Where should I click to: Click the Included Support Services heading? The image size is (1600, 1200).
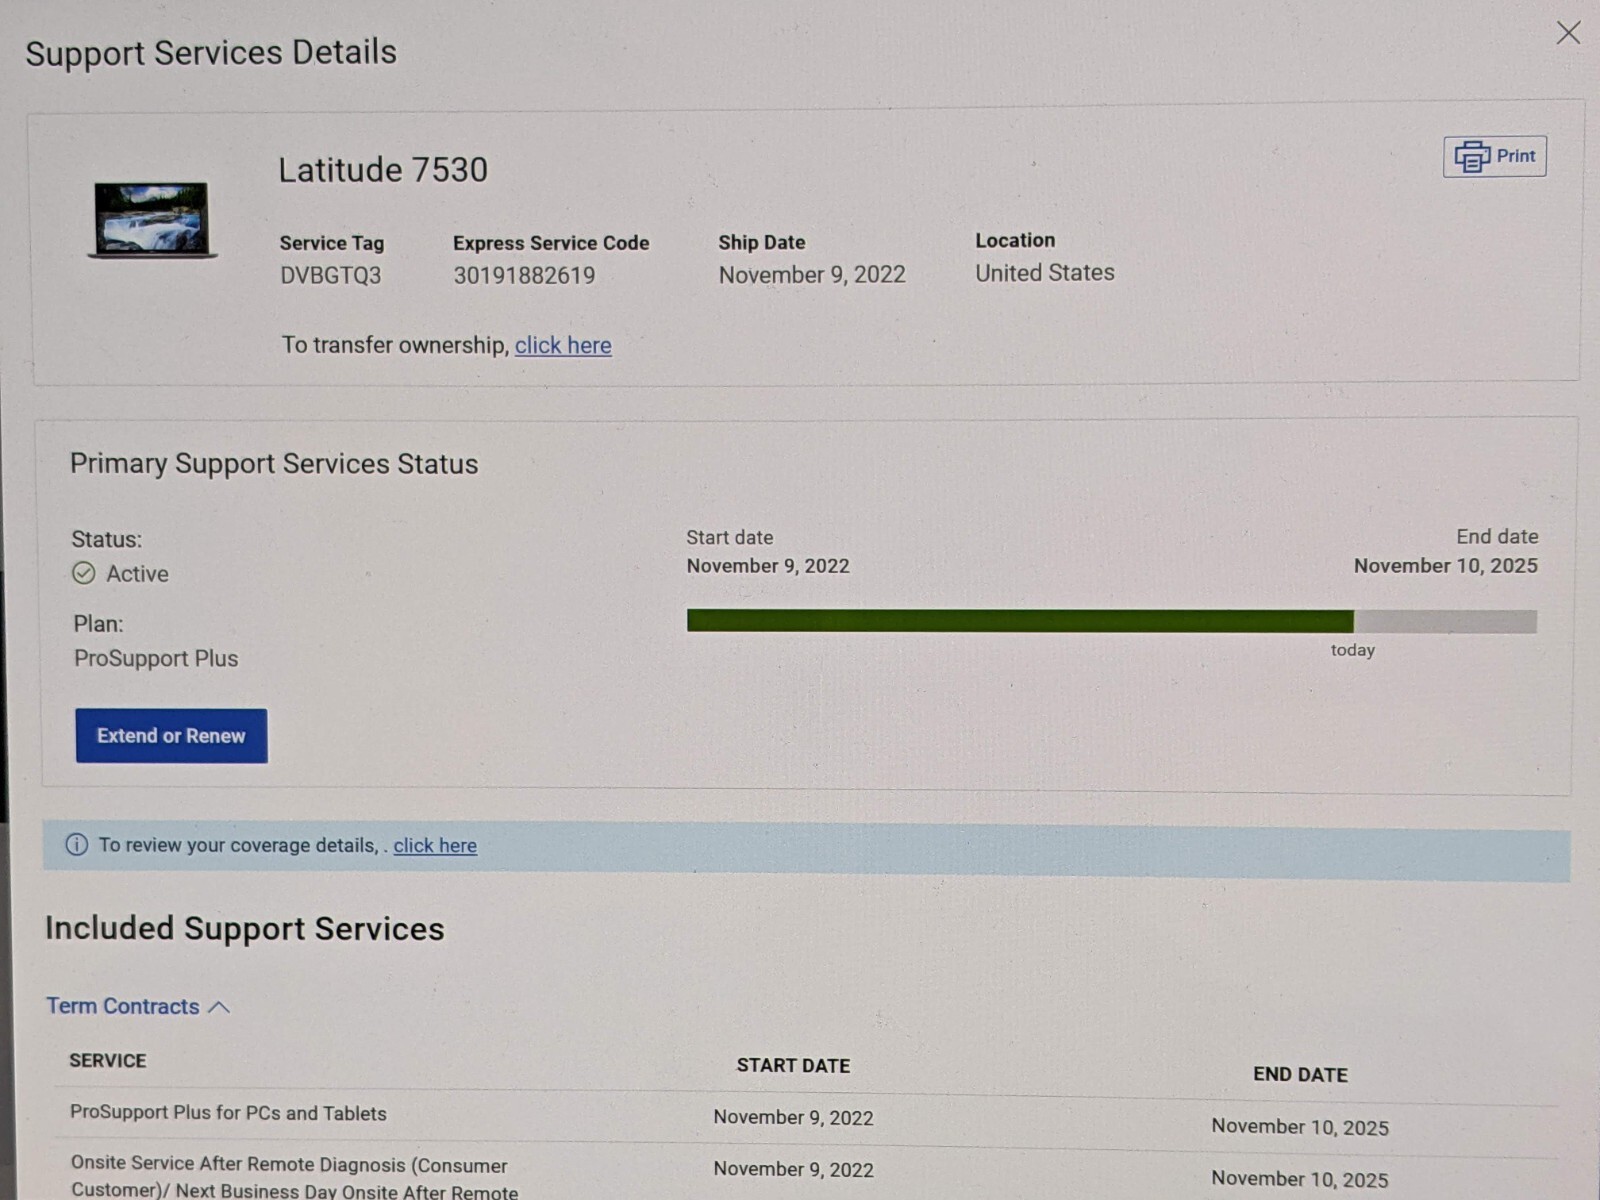point(245,929)
